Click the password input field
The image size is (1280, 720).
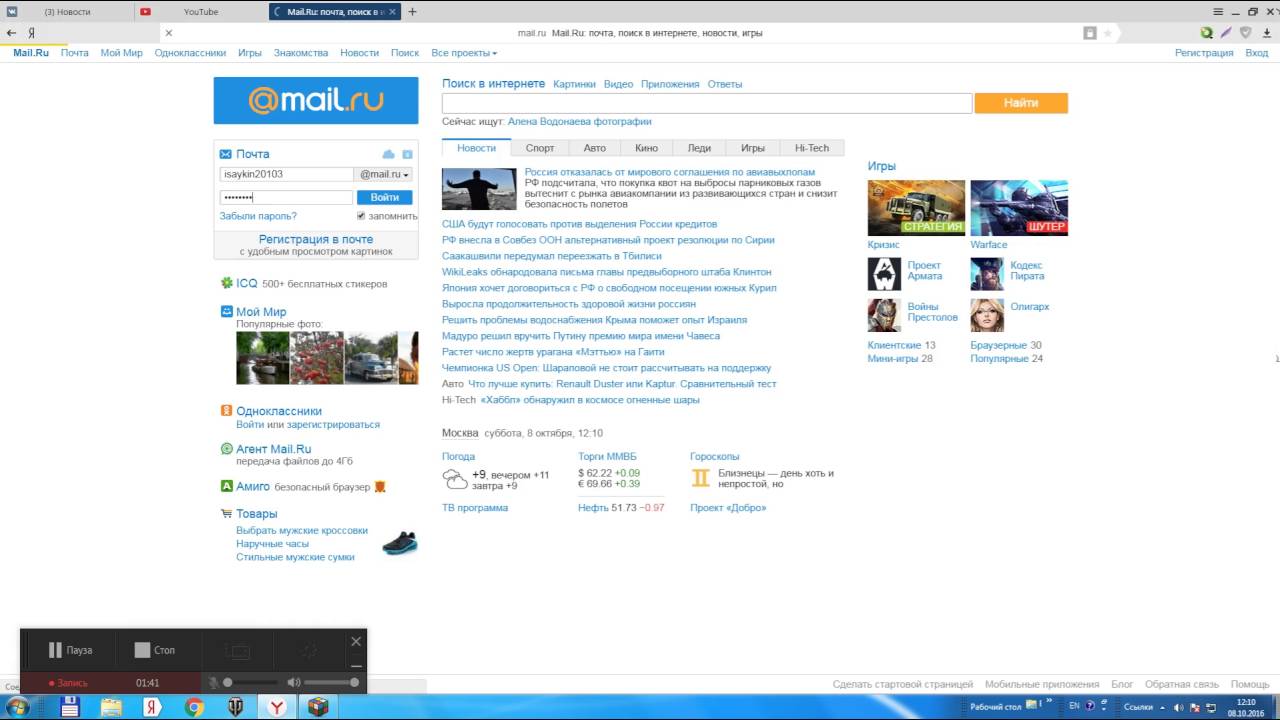[286, 197]
